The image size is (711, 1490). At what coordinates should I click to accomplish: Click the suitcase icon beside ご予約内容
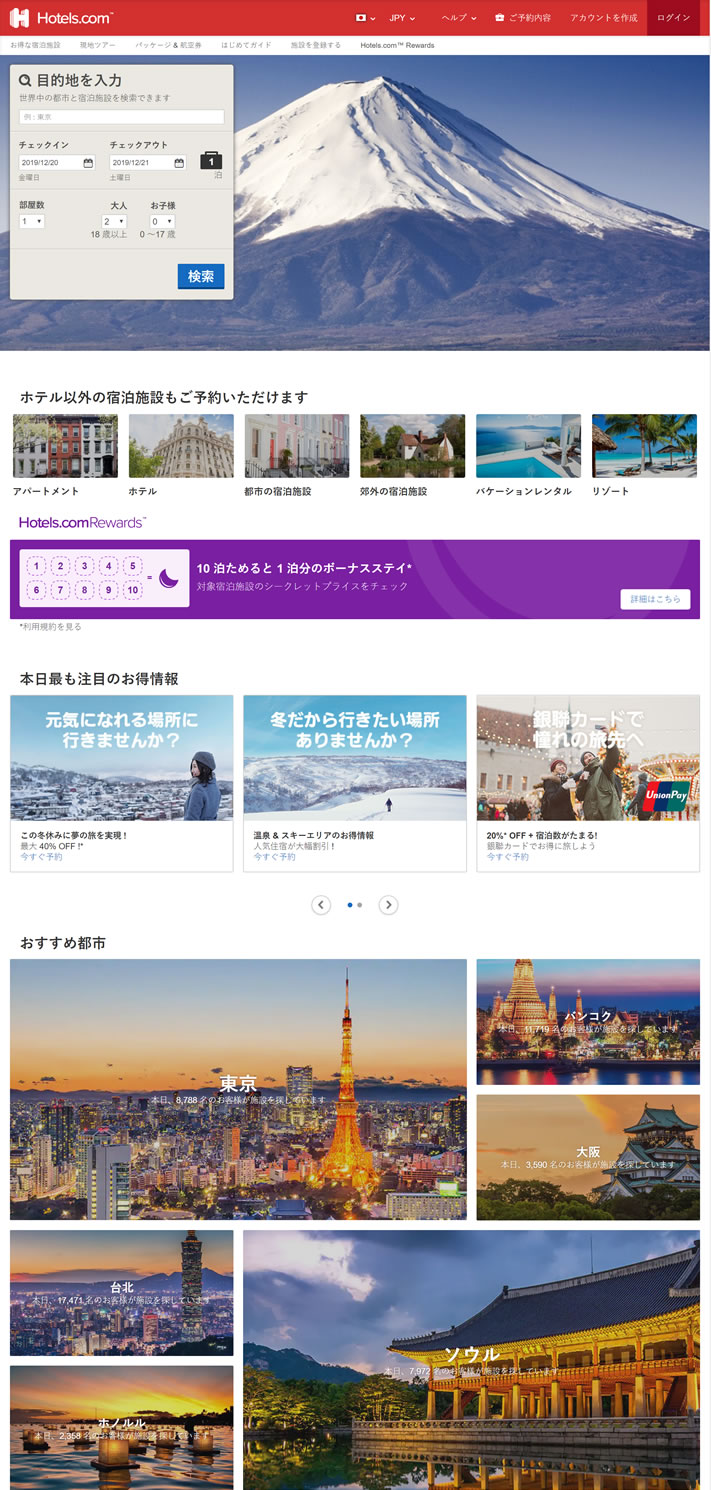click(x=499, y=18)
